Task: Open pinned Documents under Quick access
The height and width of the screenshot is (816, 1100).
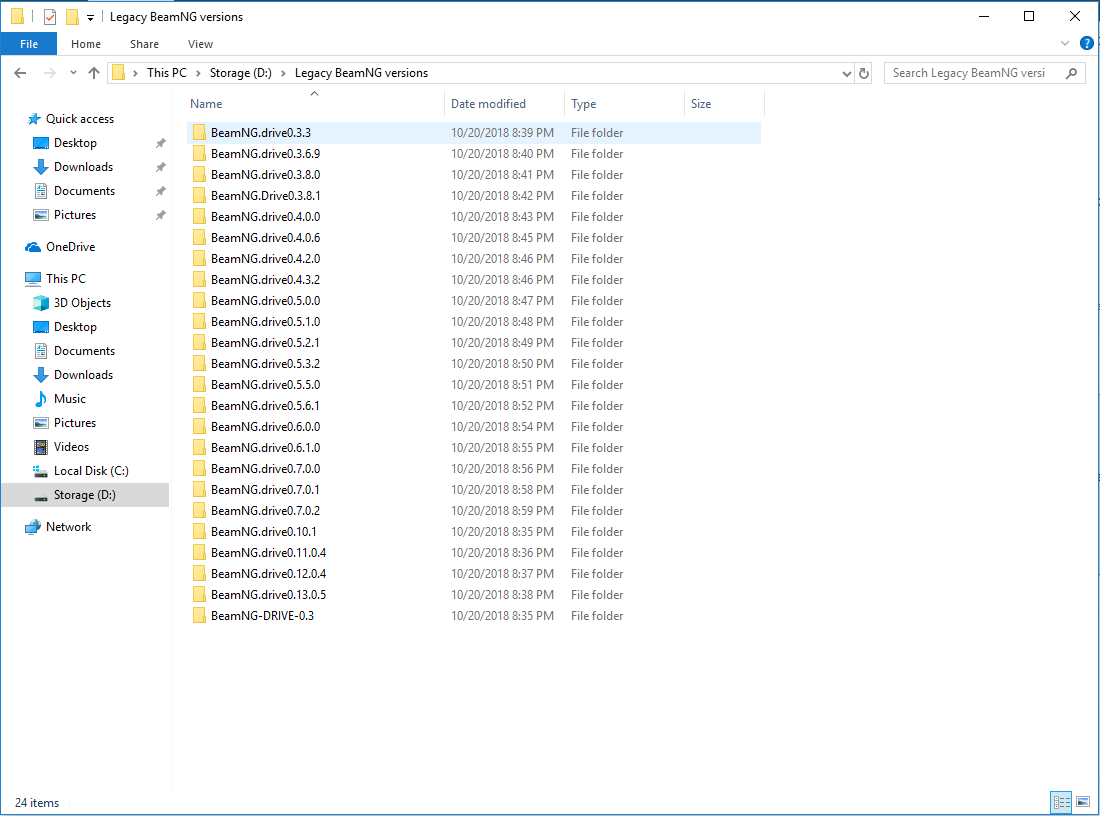Action: (x=84, y=191)
